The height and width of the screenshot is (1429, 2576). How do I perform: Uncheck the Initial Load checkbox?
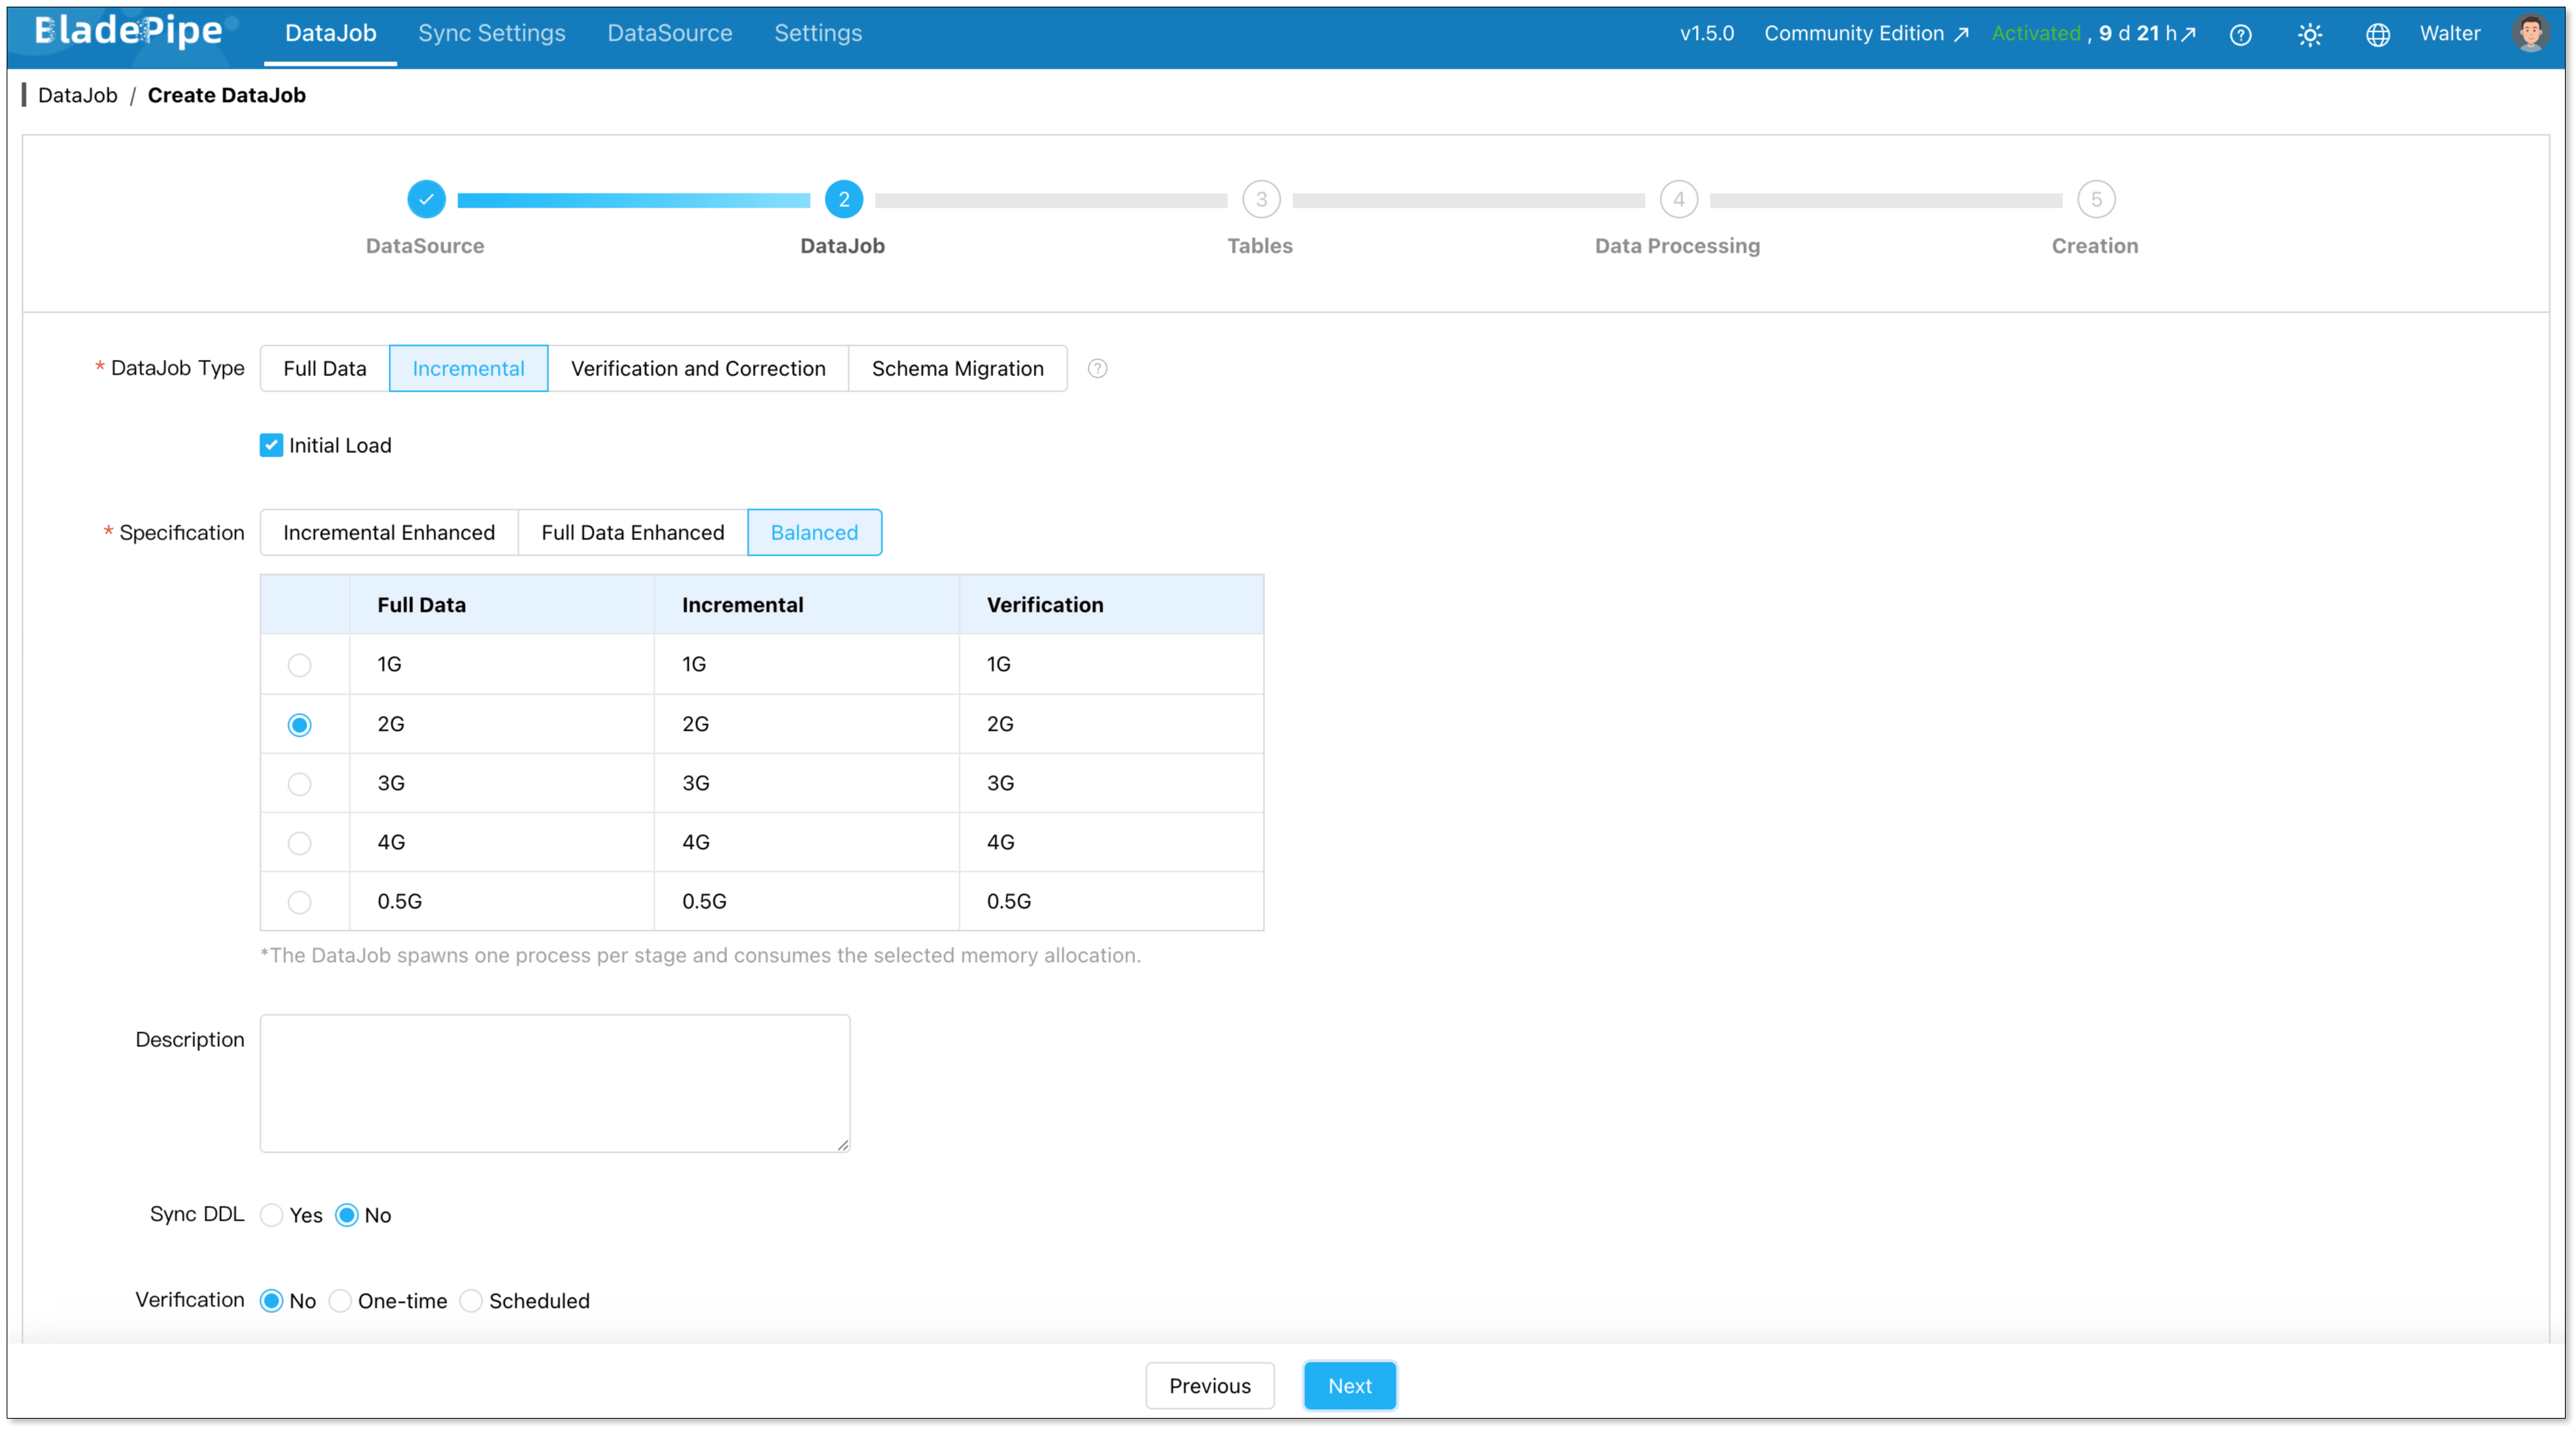(x=271, y=445)
